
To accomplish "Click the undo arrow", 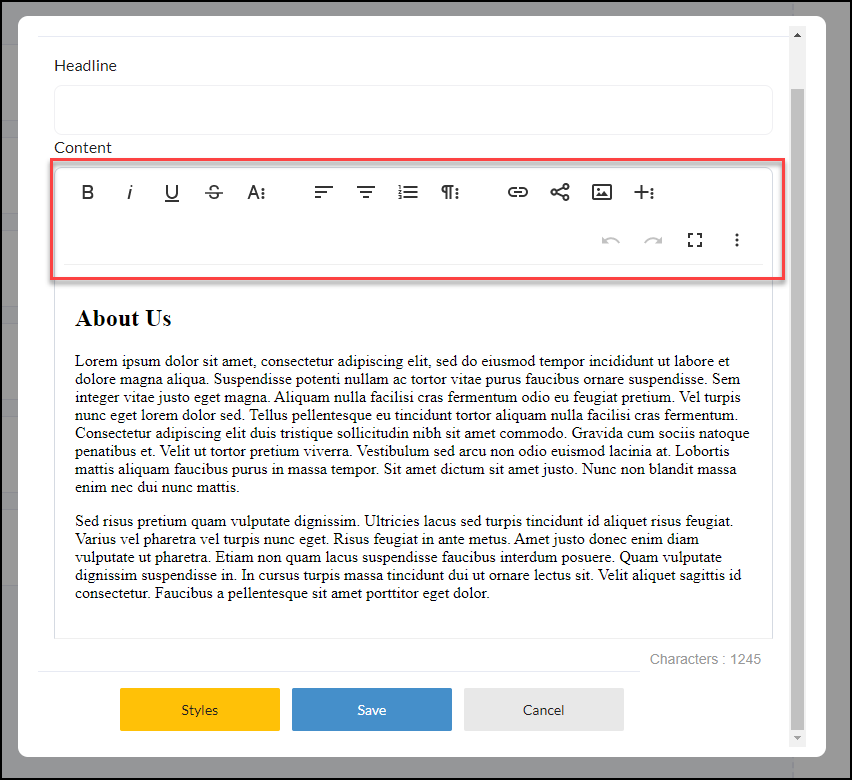I will pyautogui.click(x=611, y=240).
